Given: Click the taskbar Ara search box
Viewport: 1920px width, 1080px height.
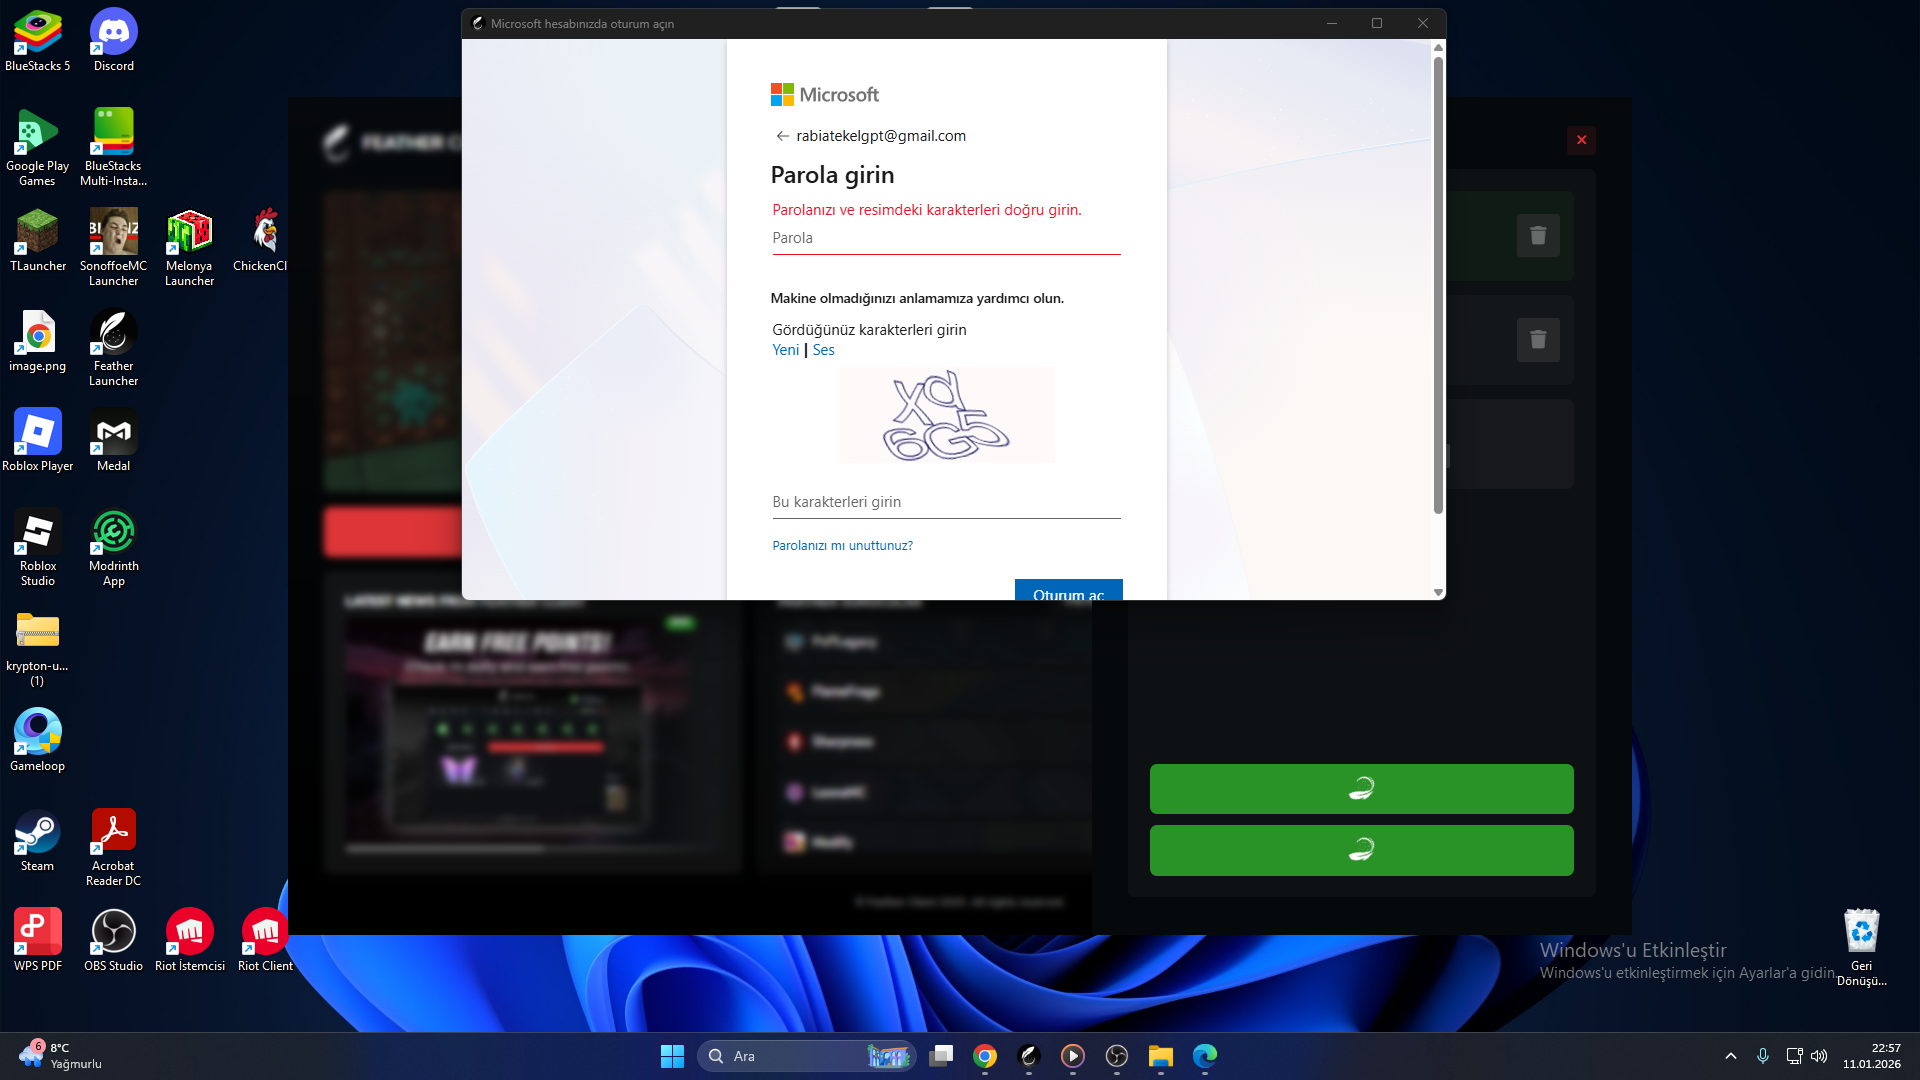Looking at the screenshot, I should click(806, 1056).
